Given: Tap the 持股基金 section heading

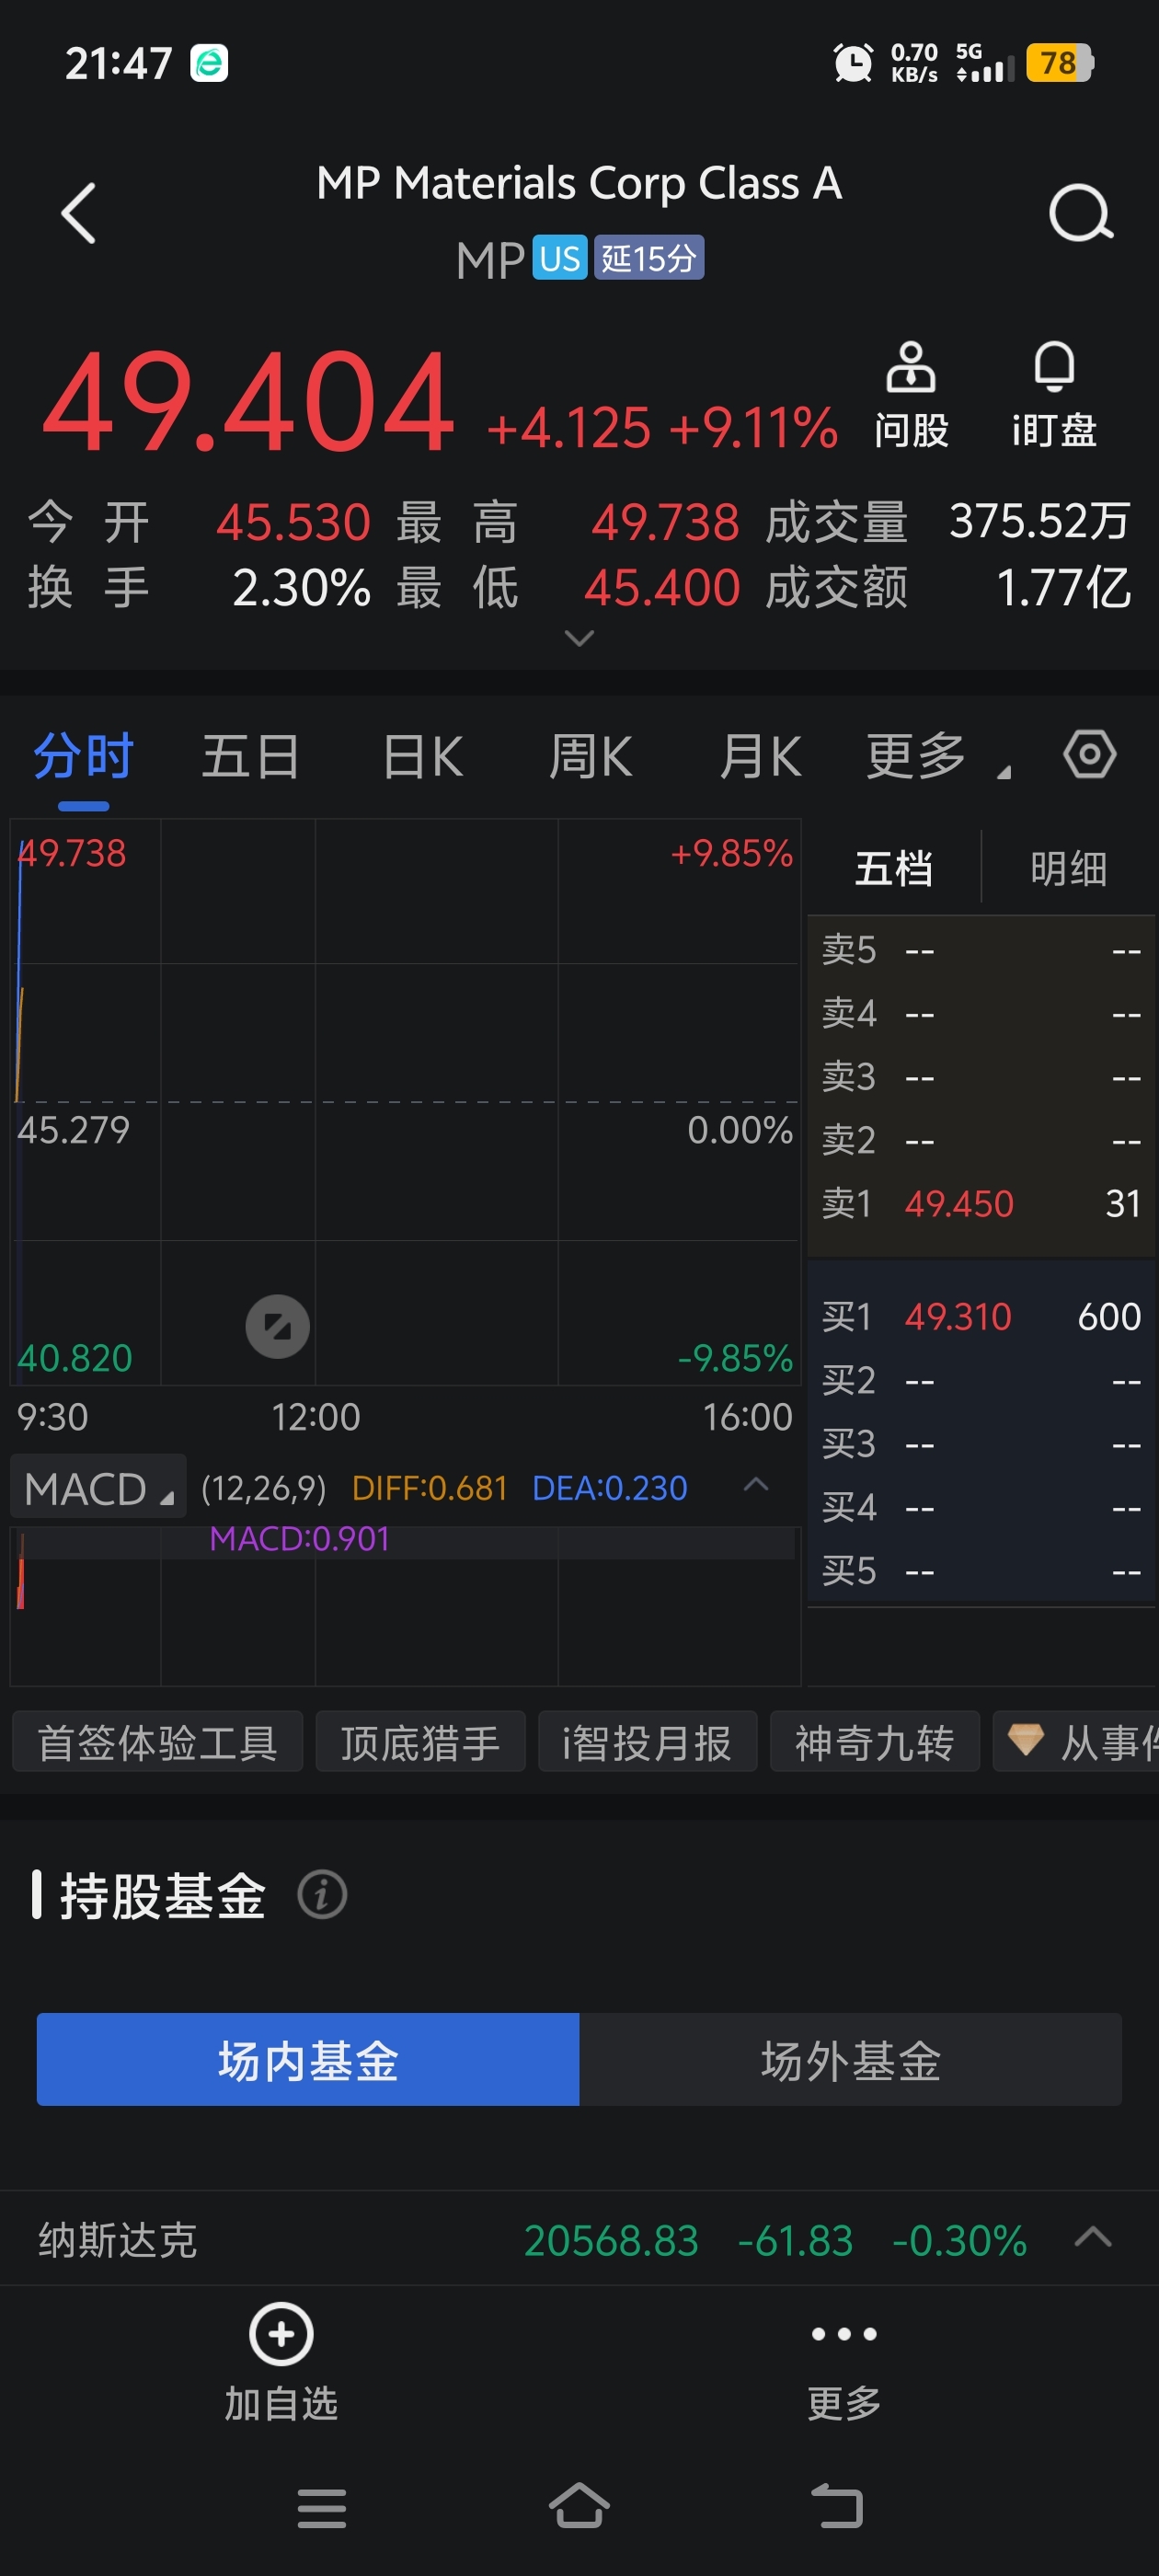Looking at the screenshot, I should click(163, 1895).
